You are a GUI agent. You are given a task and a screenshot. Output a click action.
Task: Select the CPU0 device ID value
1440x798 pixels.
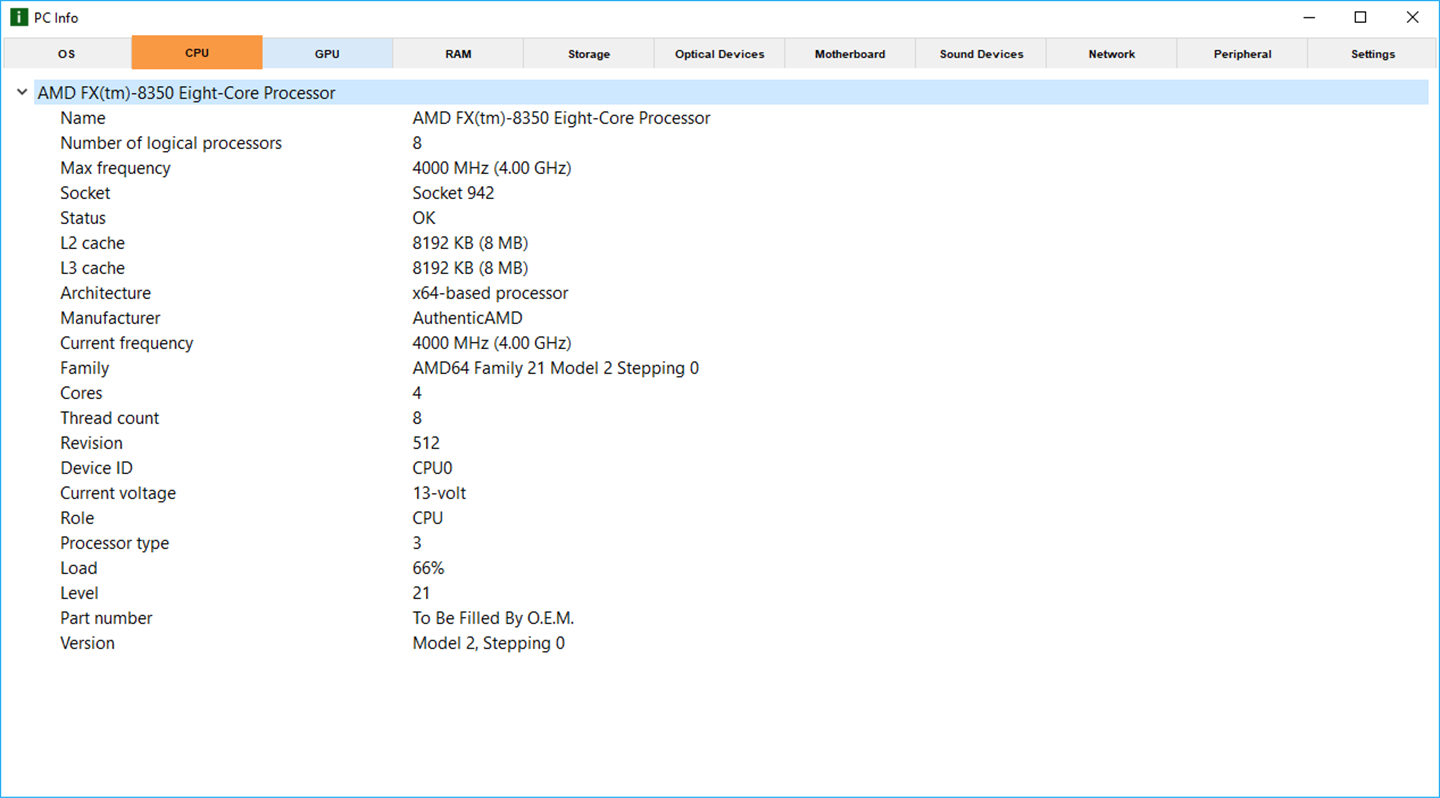pyautogui.click(x=433, y=468)
